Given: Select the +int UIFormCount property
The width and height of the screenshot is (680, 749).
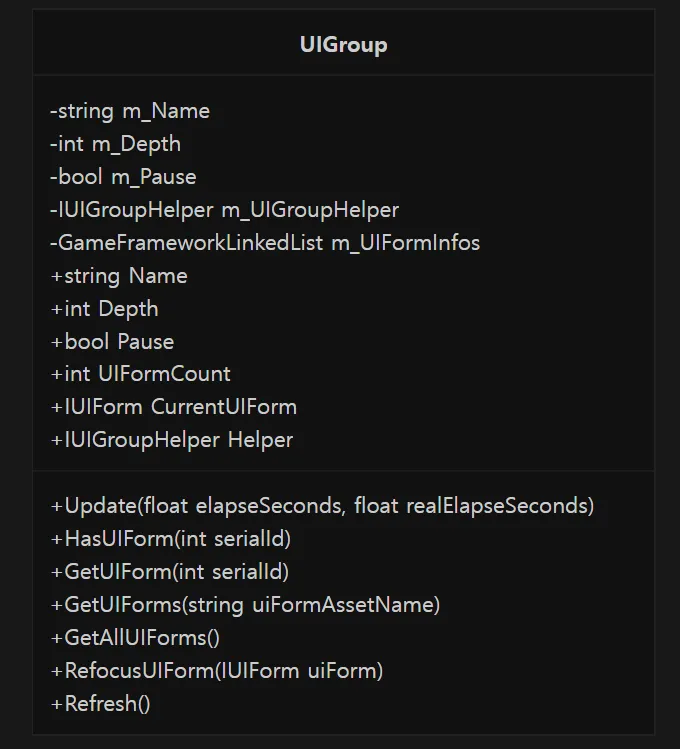Looking at the screenshot, I should tap(140, 374).
